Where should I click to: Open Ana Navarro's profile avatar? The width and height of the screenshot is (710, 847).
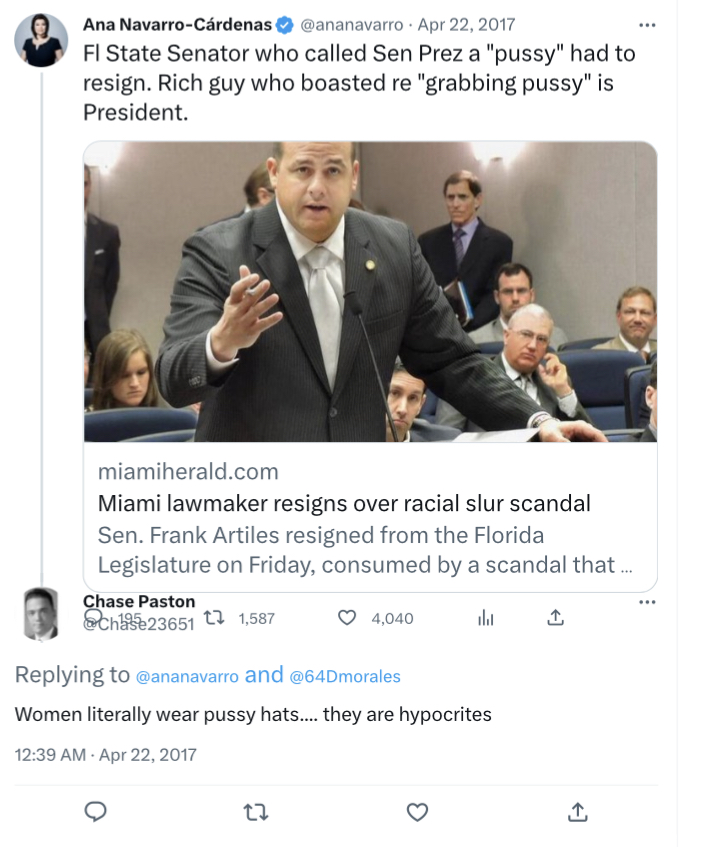pos(41,41)
